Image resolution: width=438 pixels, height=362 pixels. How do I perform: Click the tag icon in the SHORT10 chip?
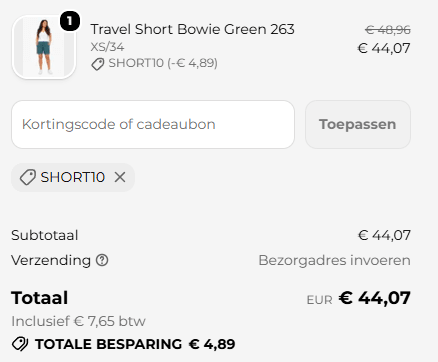(28, 177)
